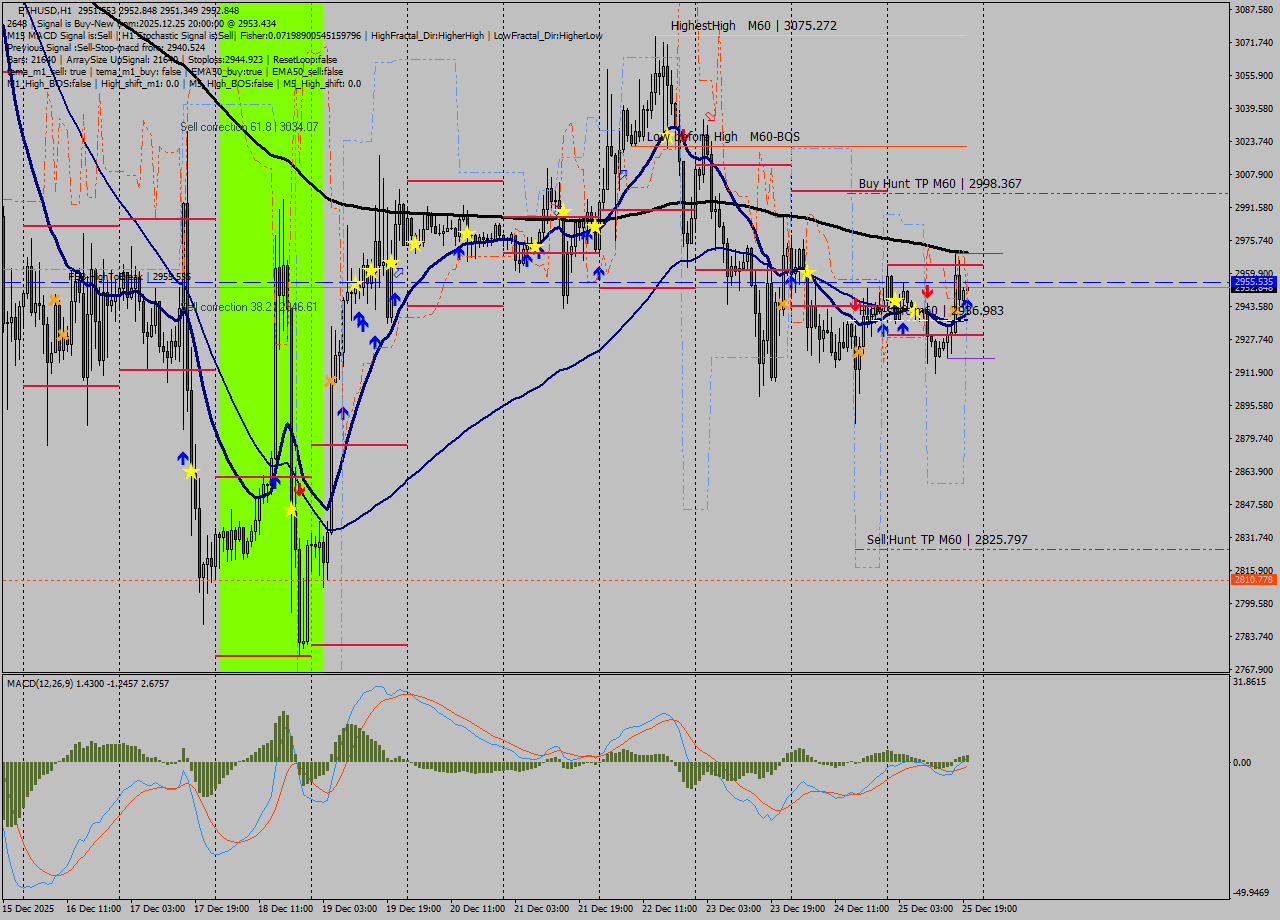Click the blue up-arrow at the 18 Dec reversal

click(x=275, y=483)
